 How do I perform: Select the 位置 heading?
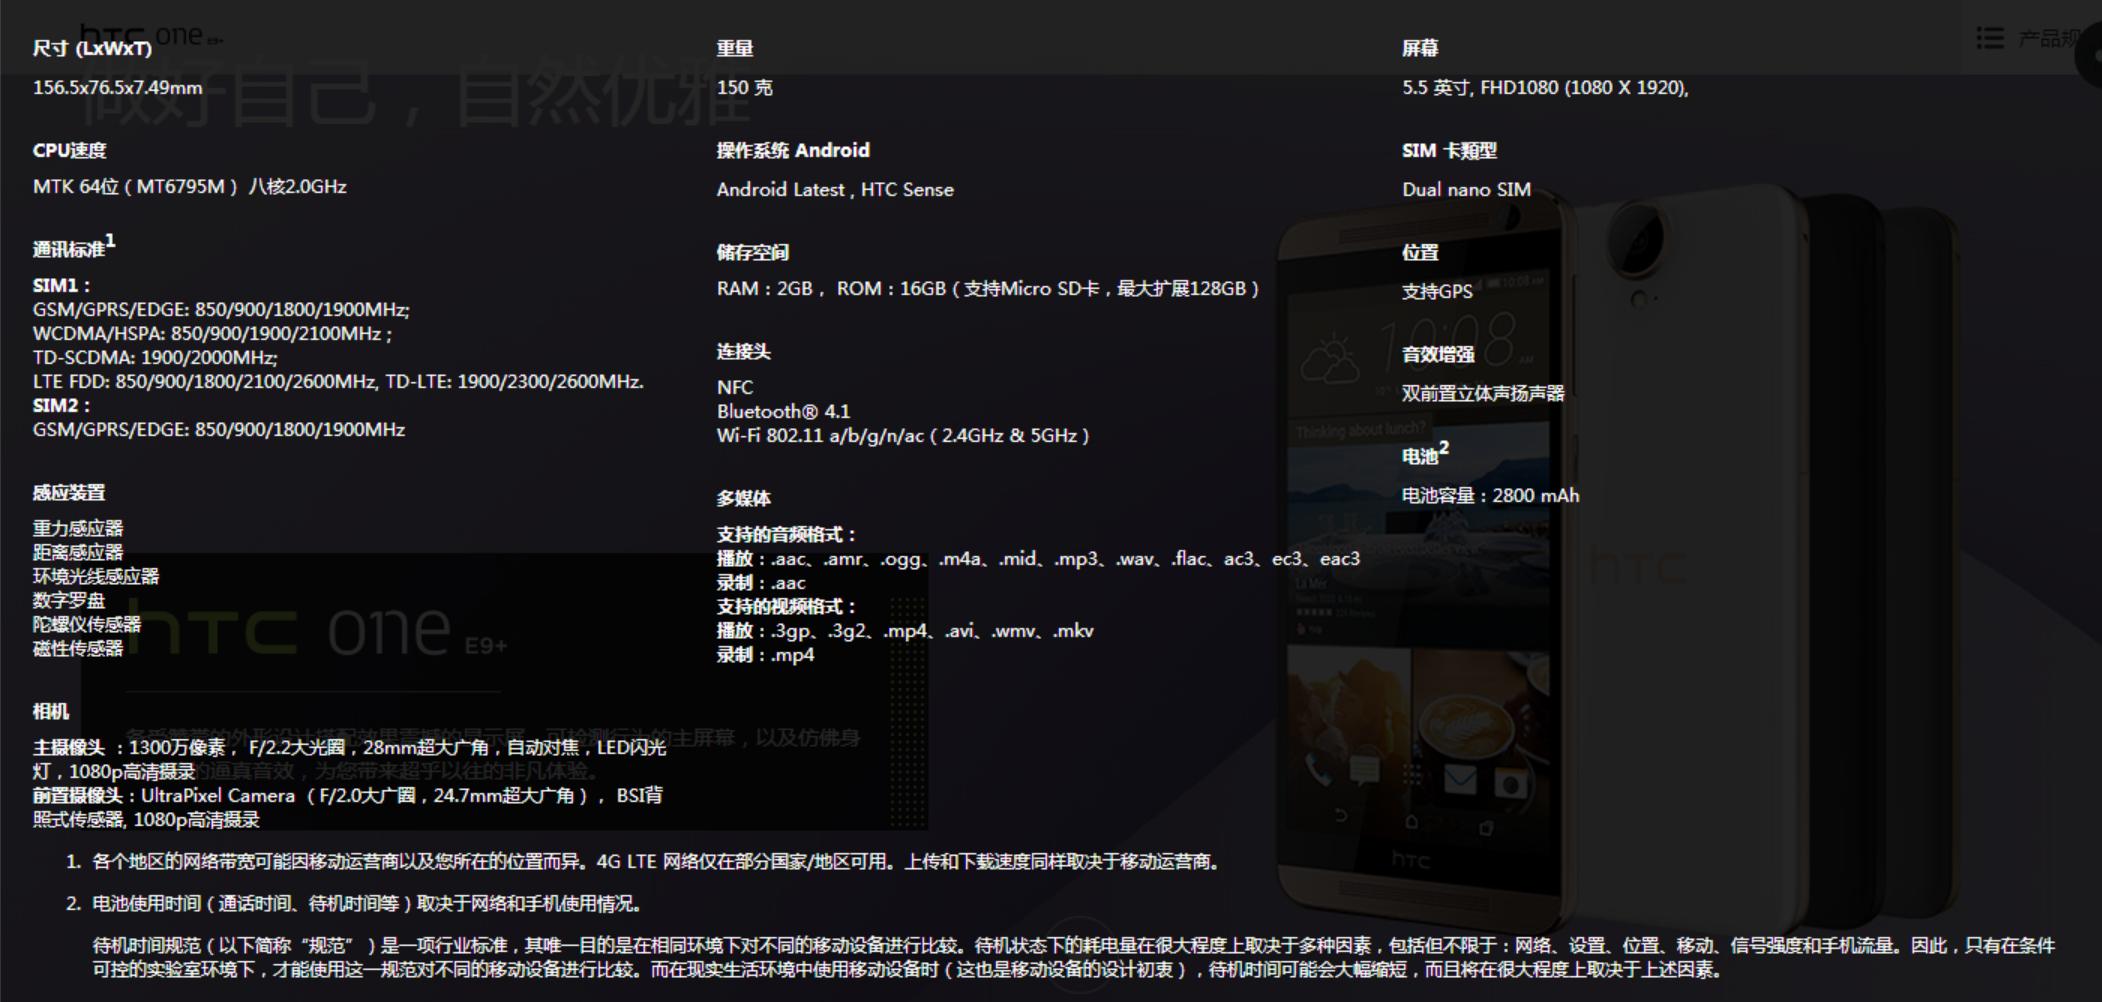pyautogui.click(x=1420, y=252)
